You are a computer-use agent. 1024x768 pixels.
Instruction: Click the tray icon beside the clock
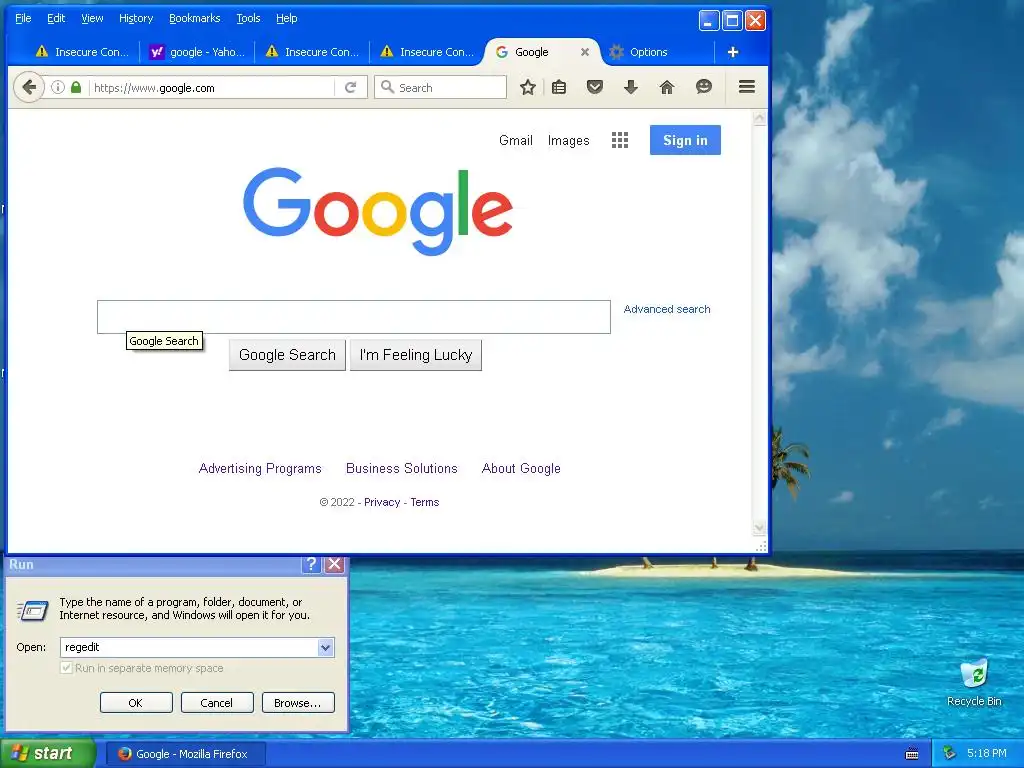[x=949, y=754]
